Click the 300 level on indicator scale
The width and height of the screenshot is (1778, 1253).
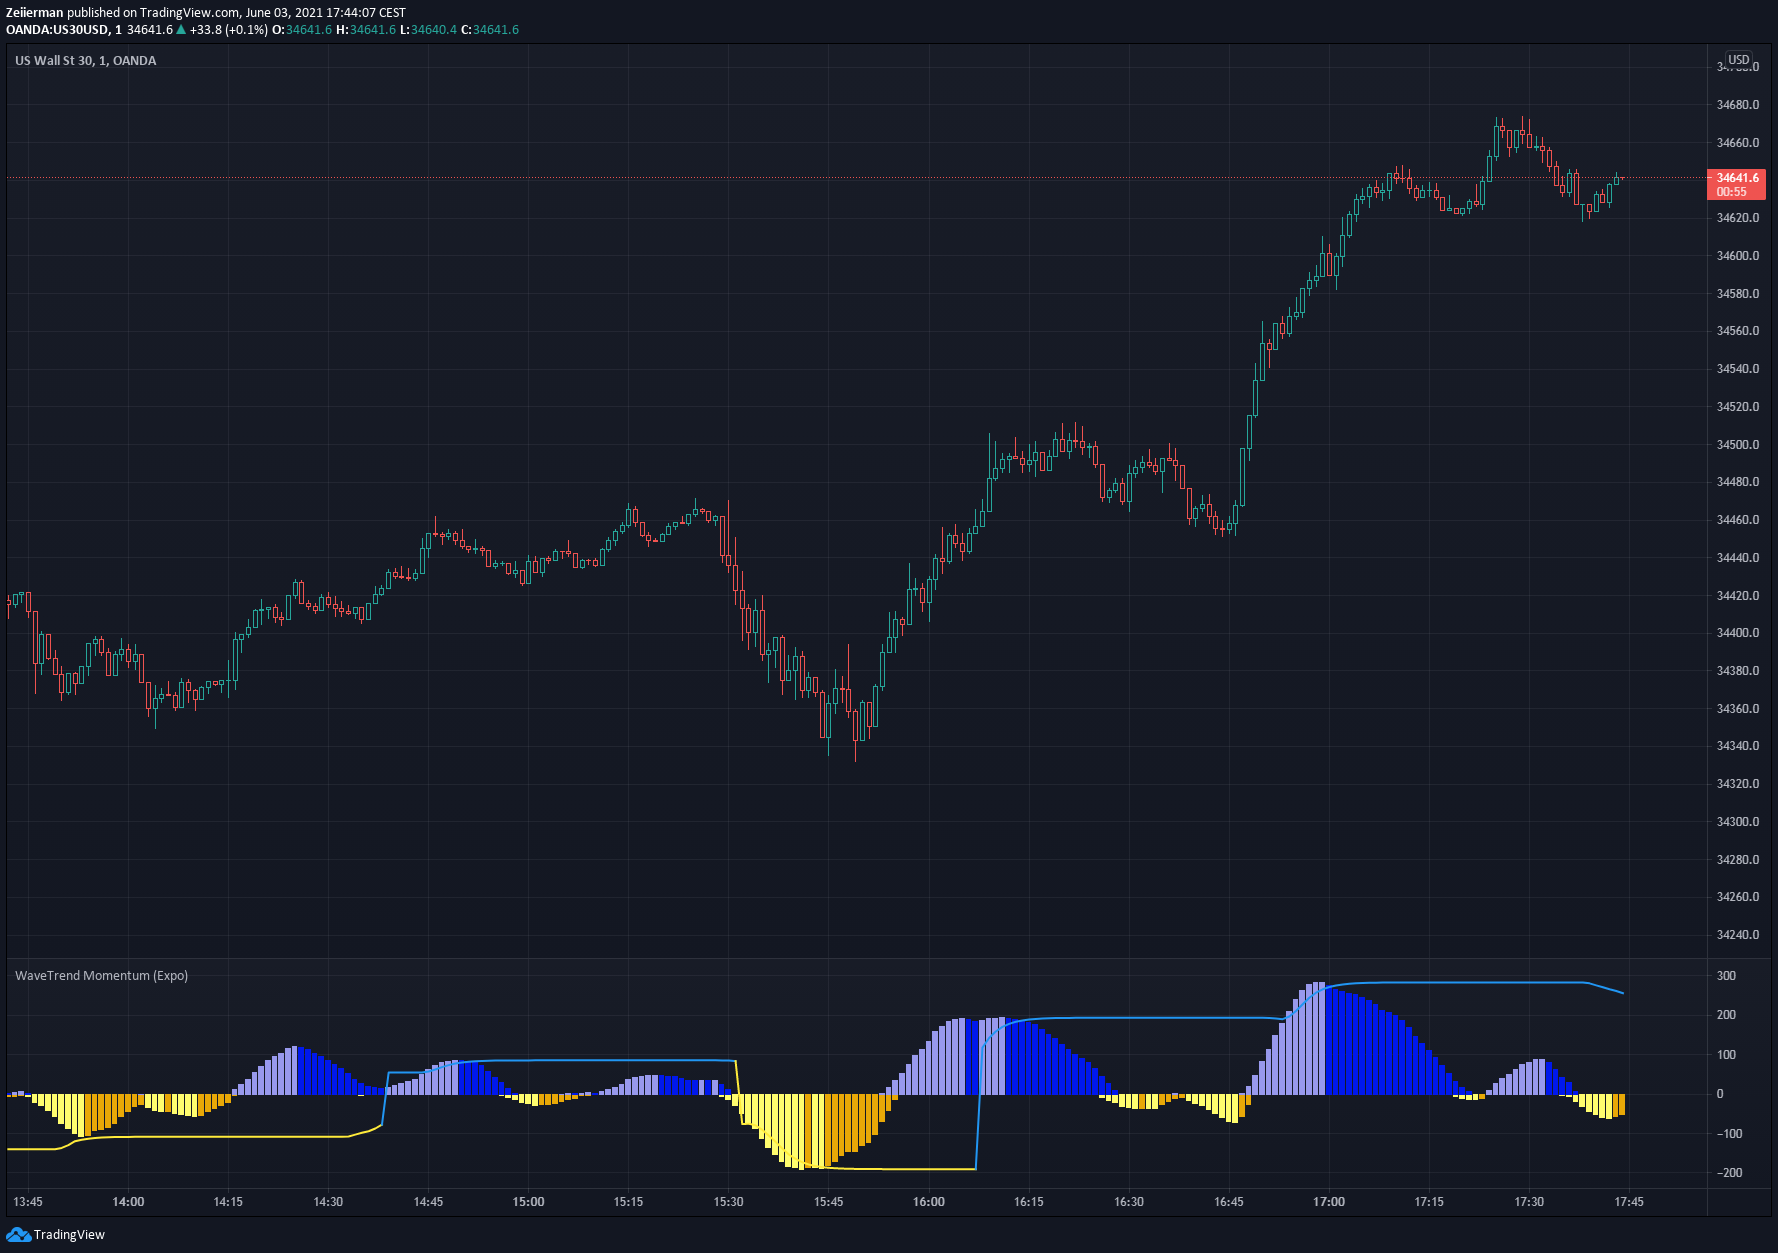click(x=1726, y=976)
